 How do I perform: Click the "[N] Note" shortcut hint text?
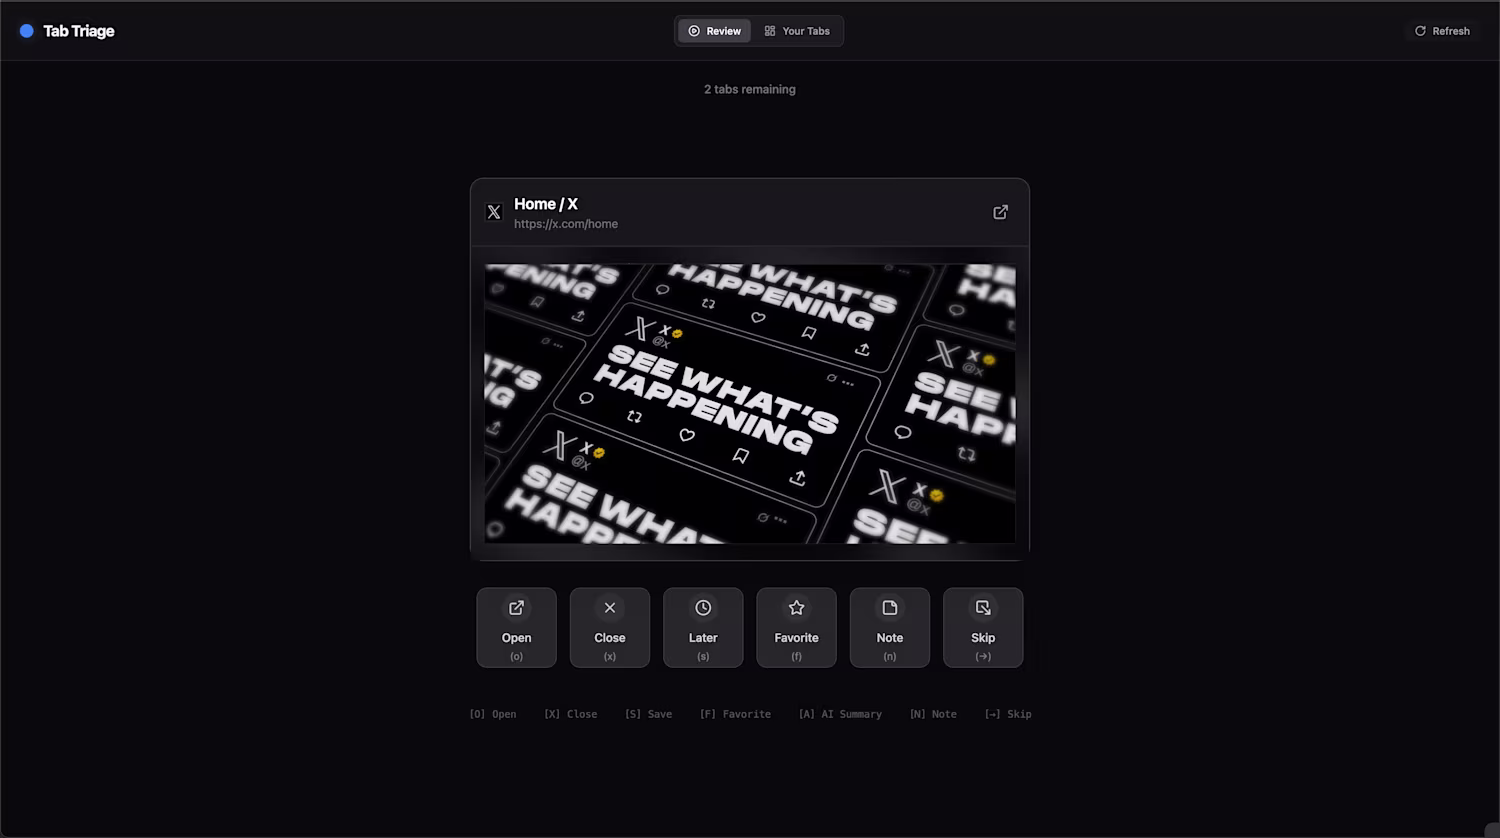[x=933, y=714]
